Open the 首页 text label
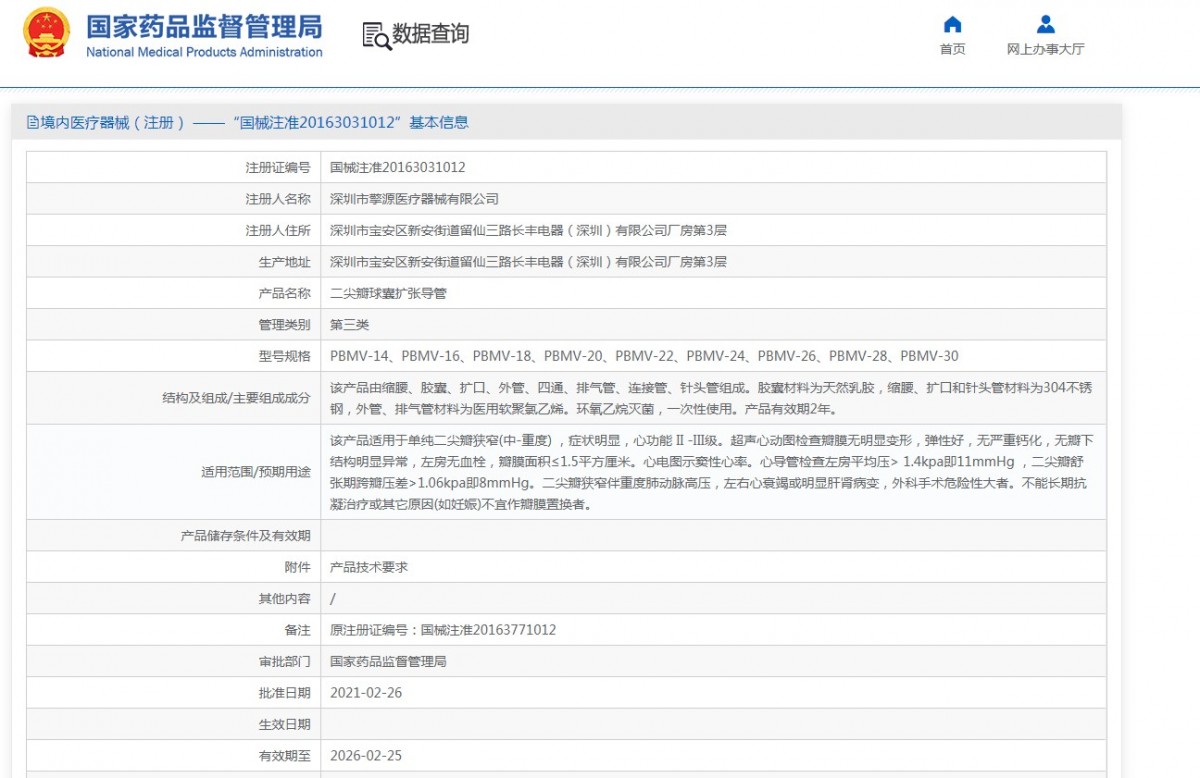This screenshot has width=1200, height=778. pyautogui.click(x=952, y=50)
